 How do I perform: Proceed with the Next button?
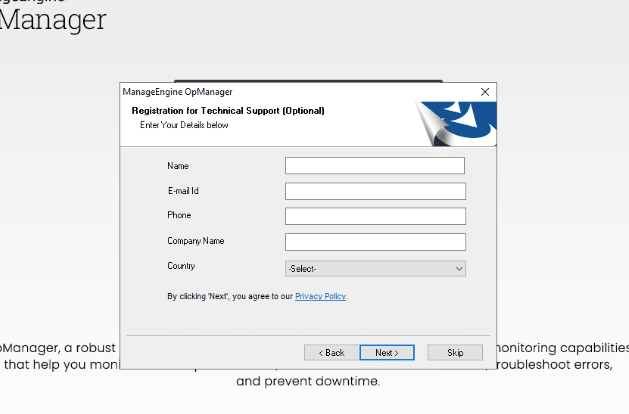(387, 353)
